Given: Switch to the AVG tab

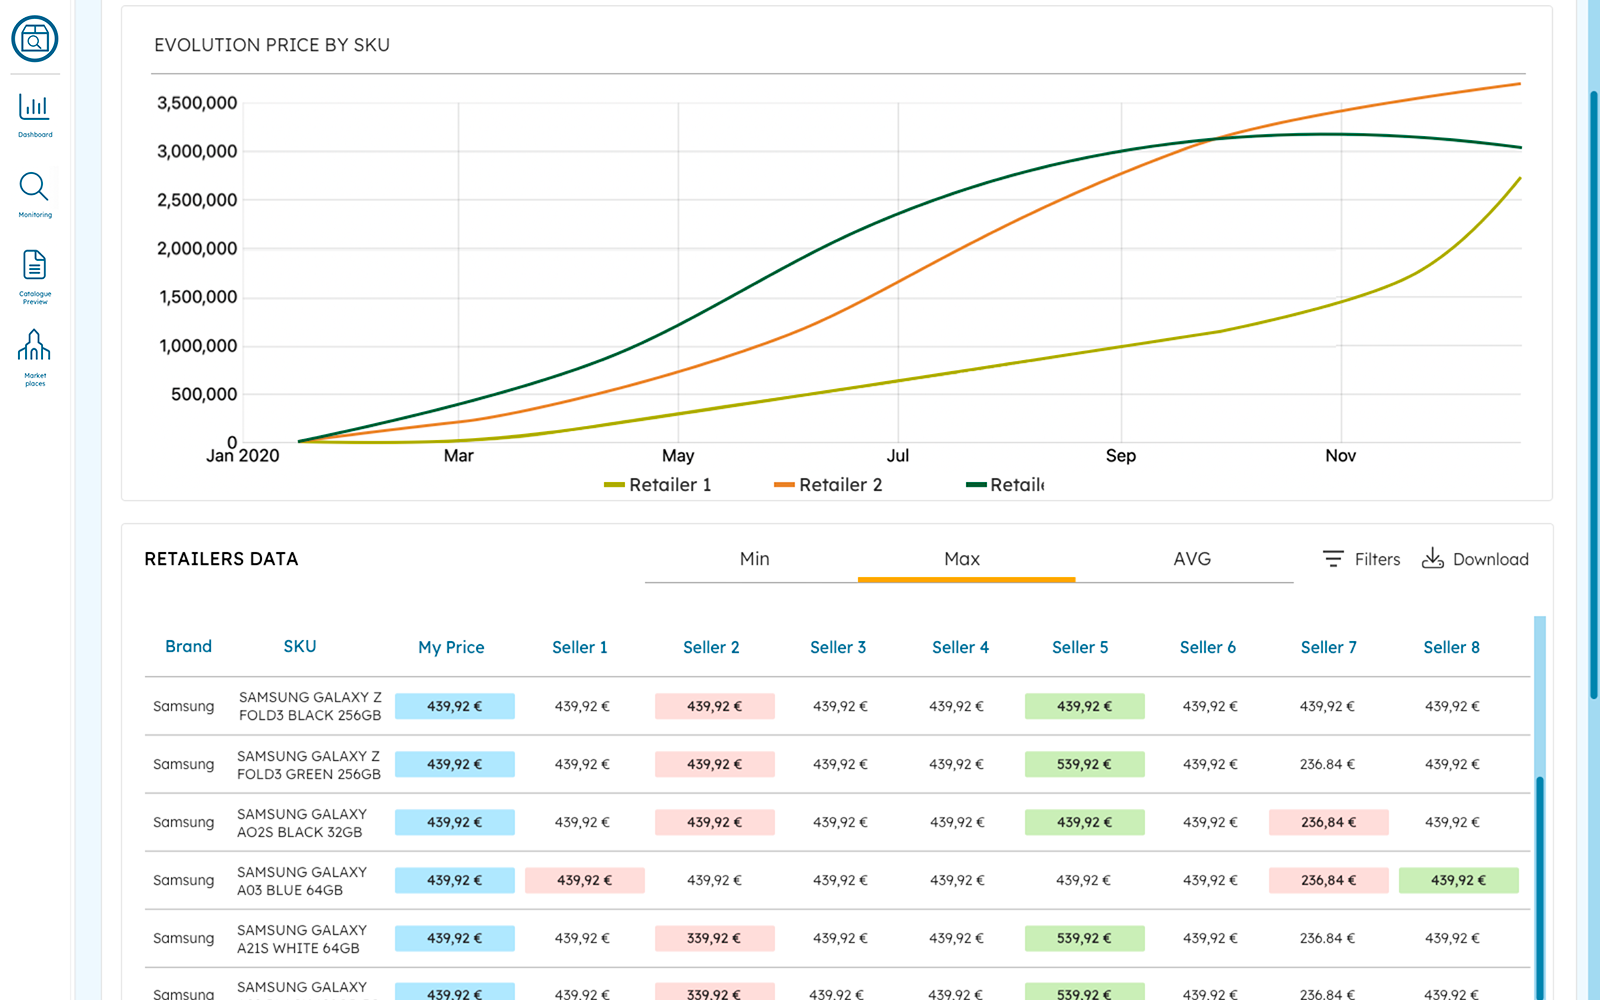Looking at the screenshot, I should tap(1192, 559).
